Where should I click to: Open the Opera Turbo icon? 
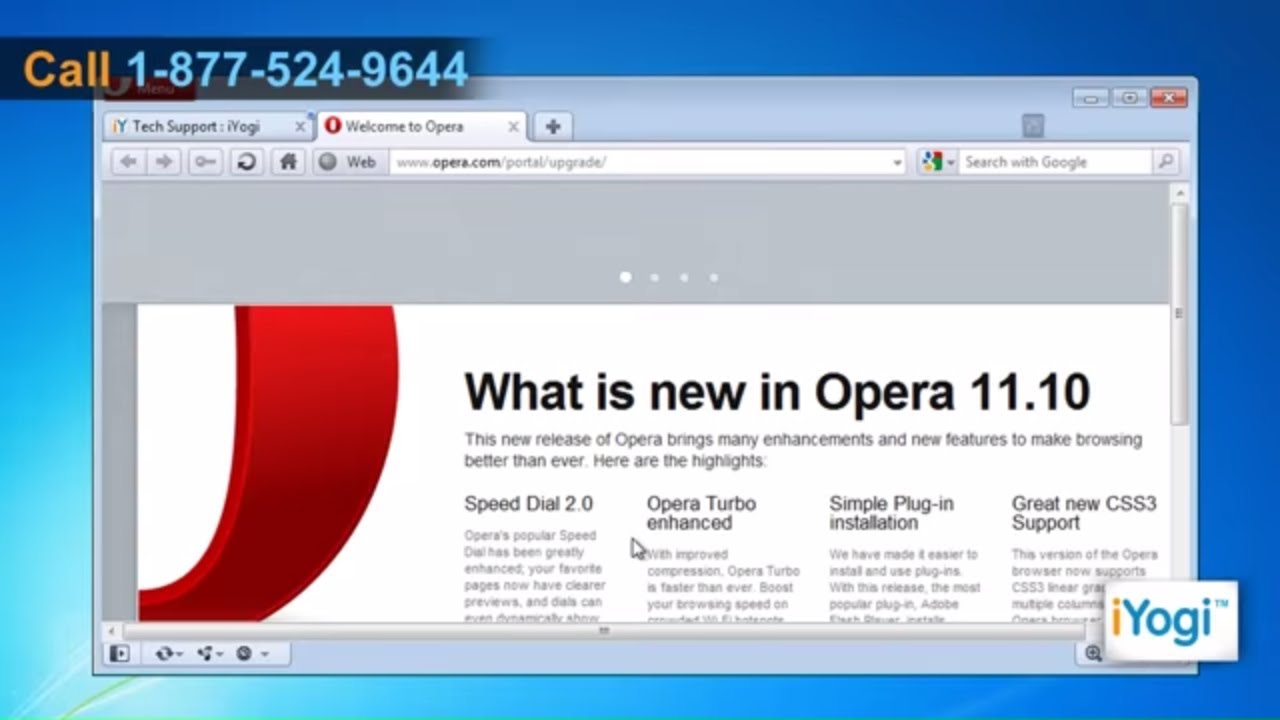click(x=244, y=653)
